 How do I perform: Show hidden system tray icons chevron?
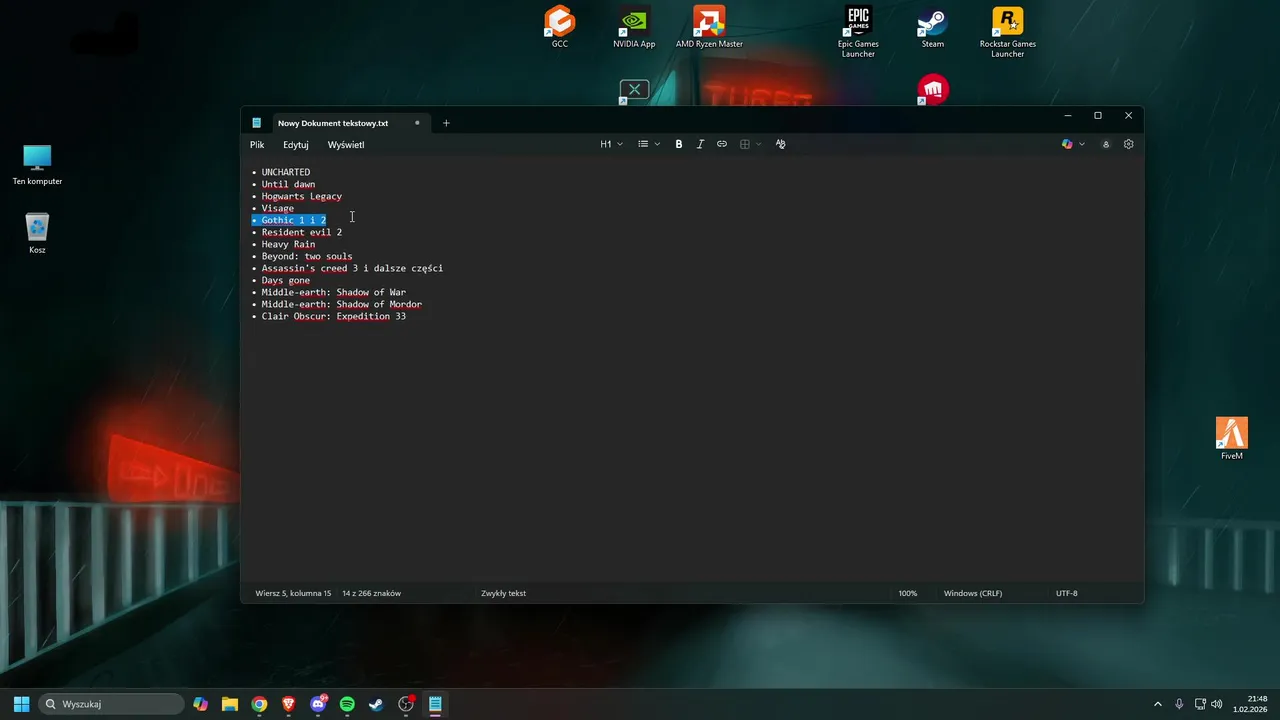[x=1158, y=704]
